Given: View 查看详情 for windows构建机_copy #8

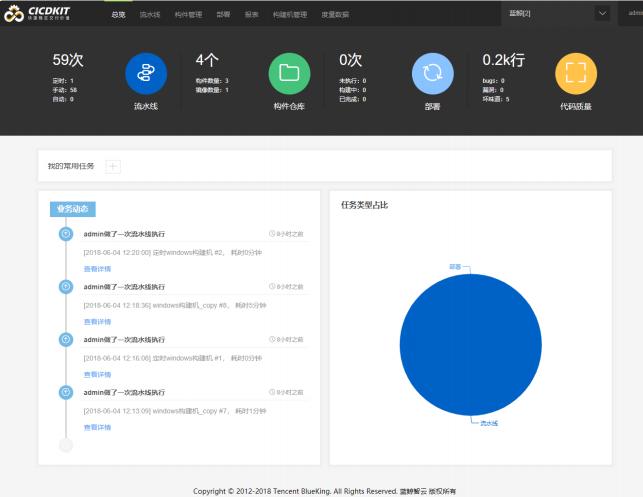Looking at the screenshot, I should pos(97,321).
